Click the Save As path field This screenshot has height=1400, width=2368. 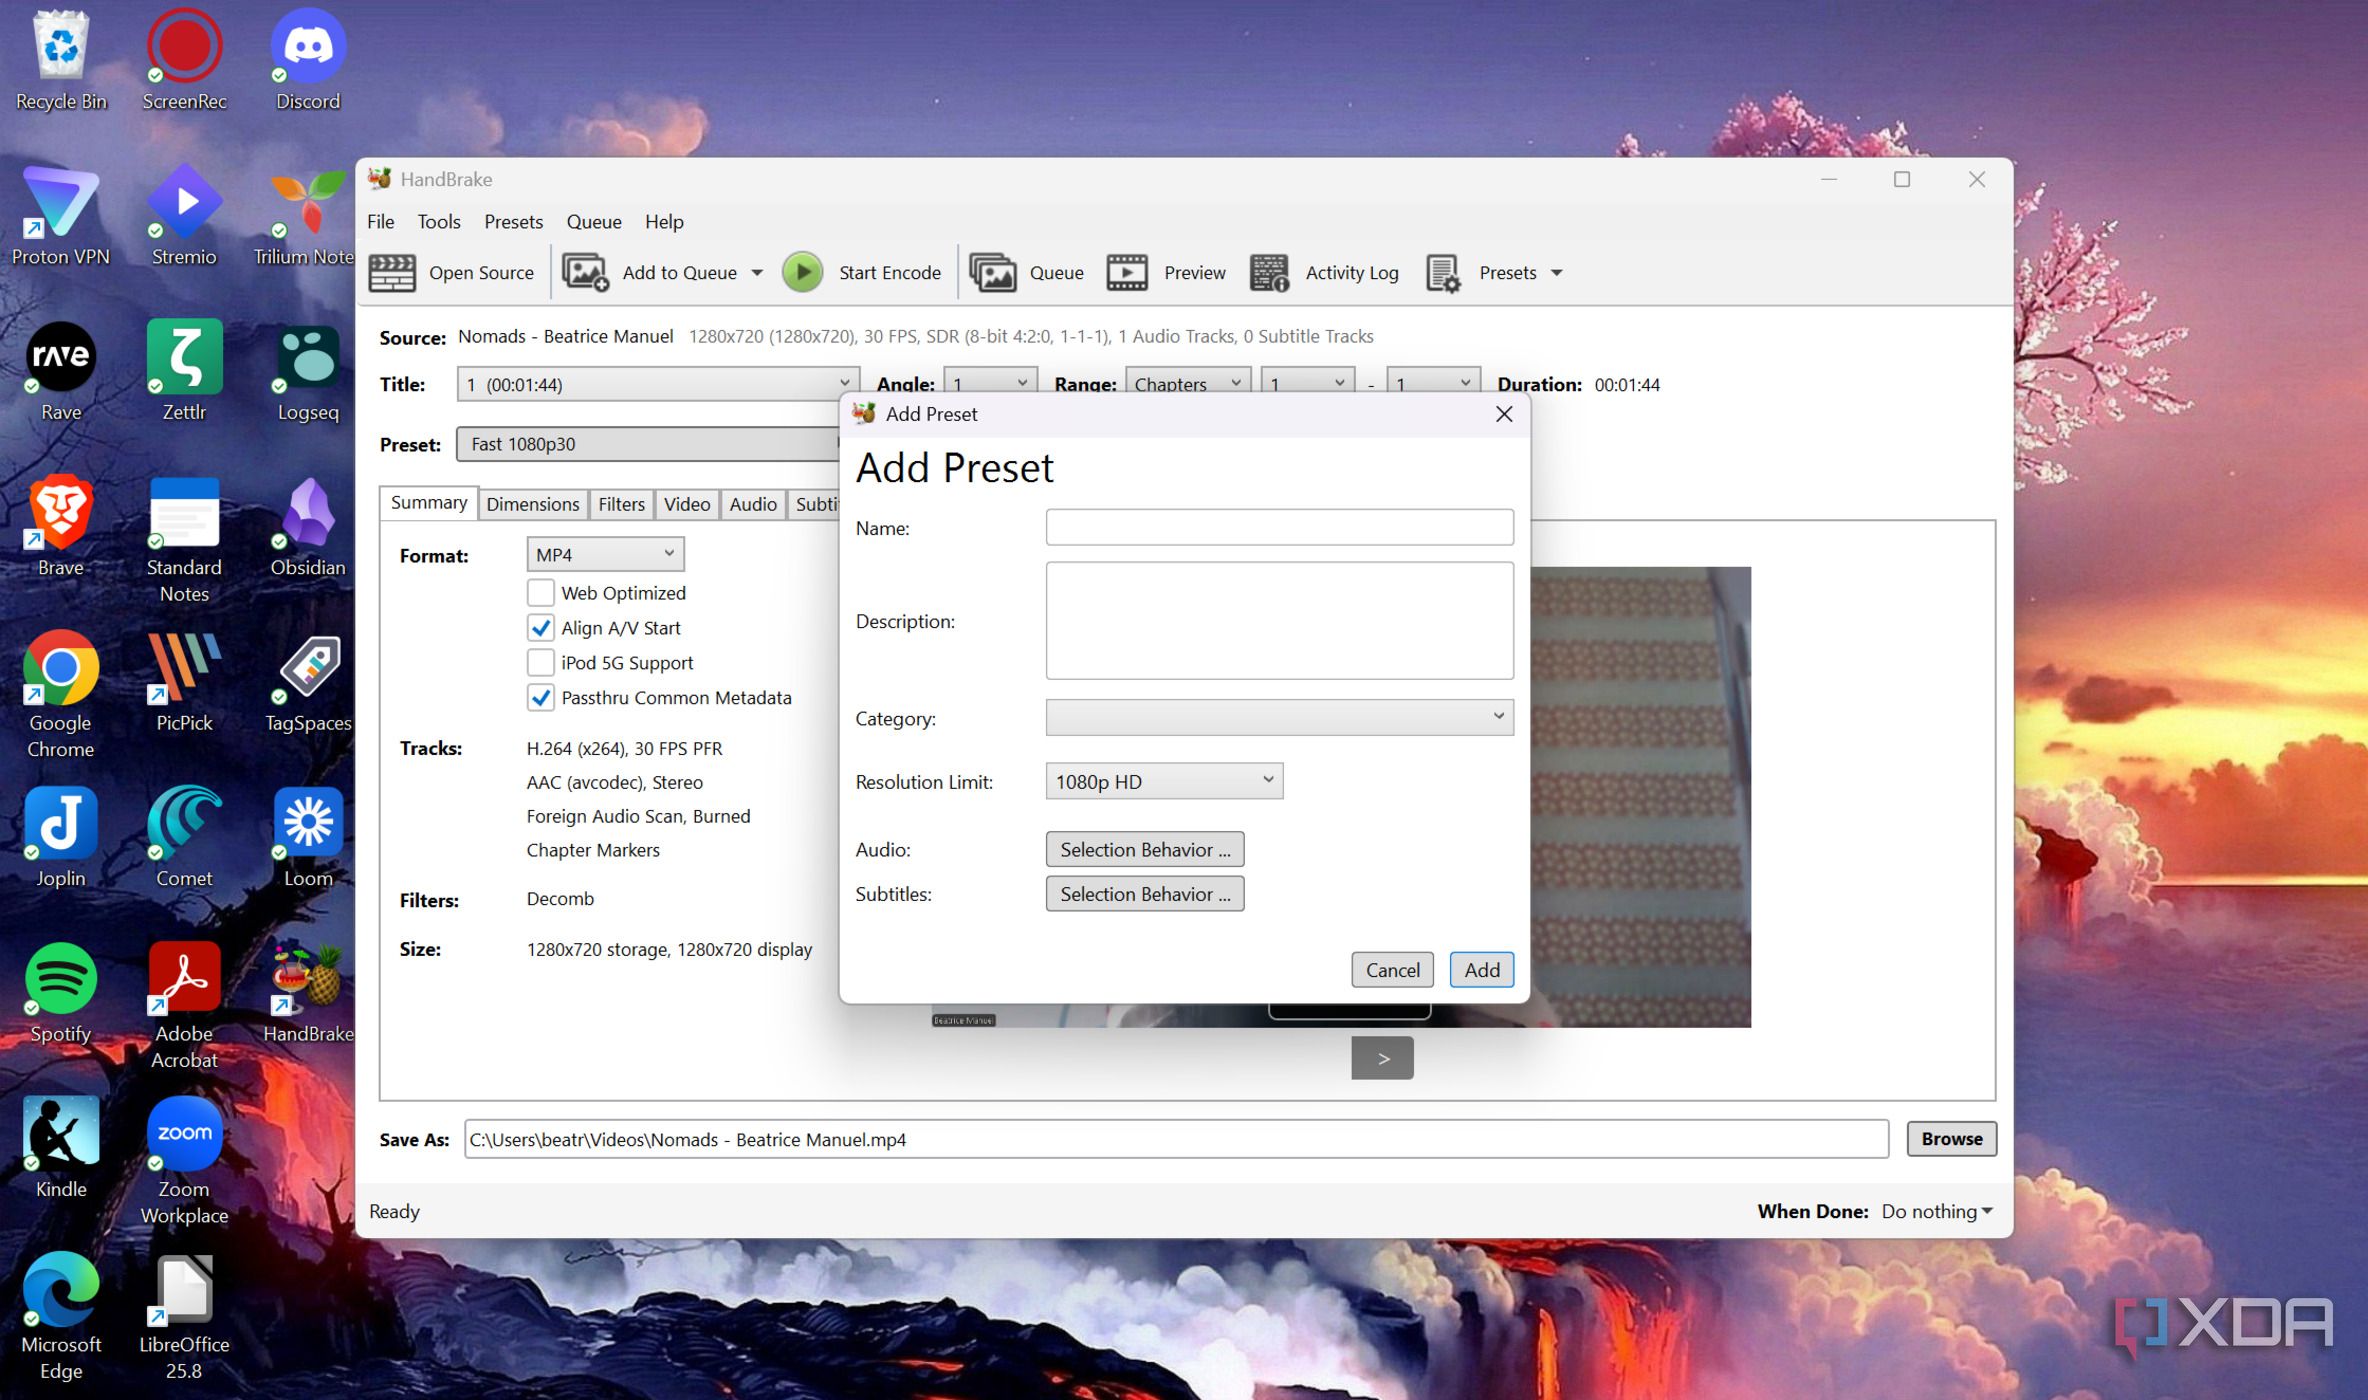click(x=1176, y=1139)
